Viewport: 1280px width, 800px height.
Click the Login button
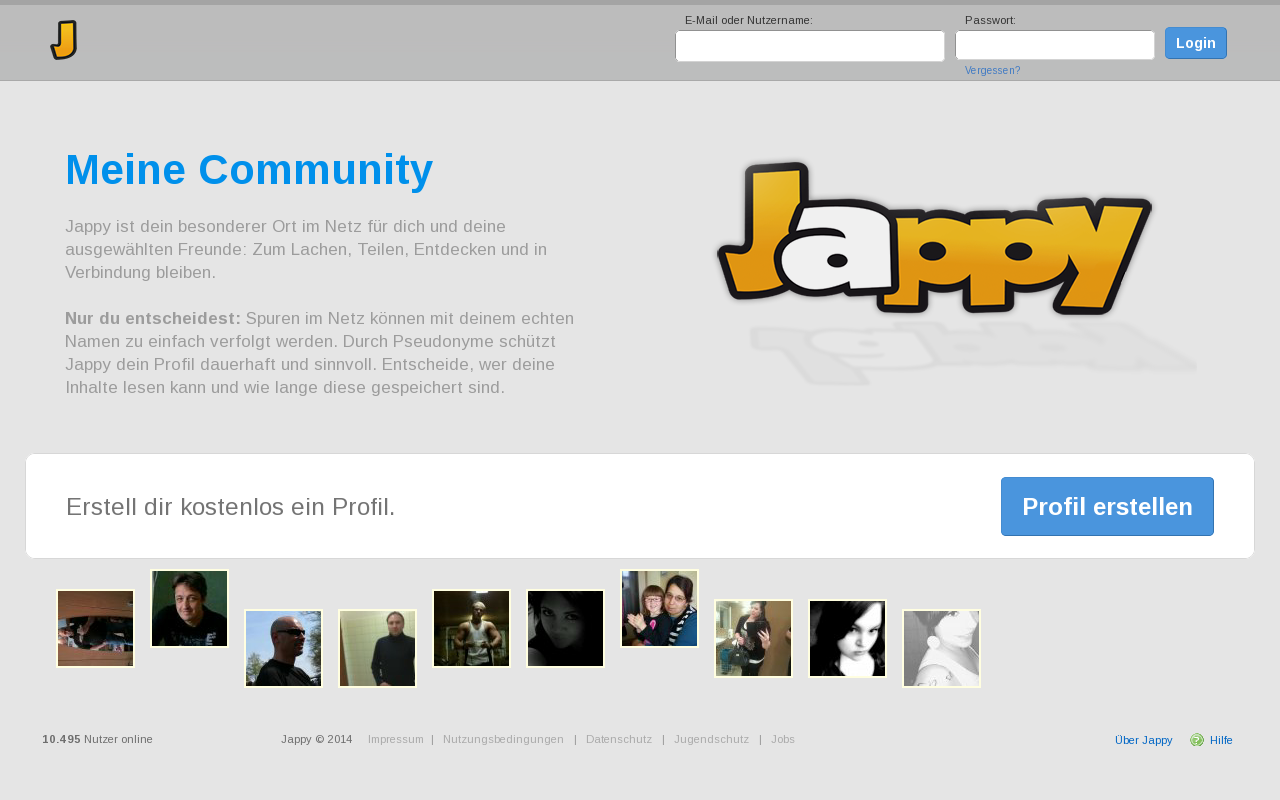1196,43
